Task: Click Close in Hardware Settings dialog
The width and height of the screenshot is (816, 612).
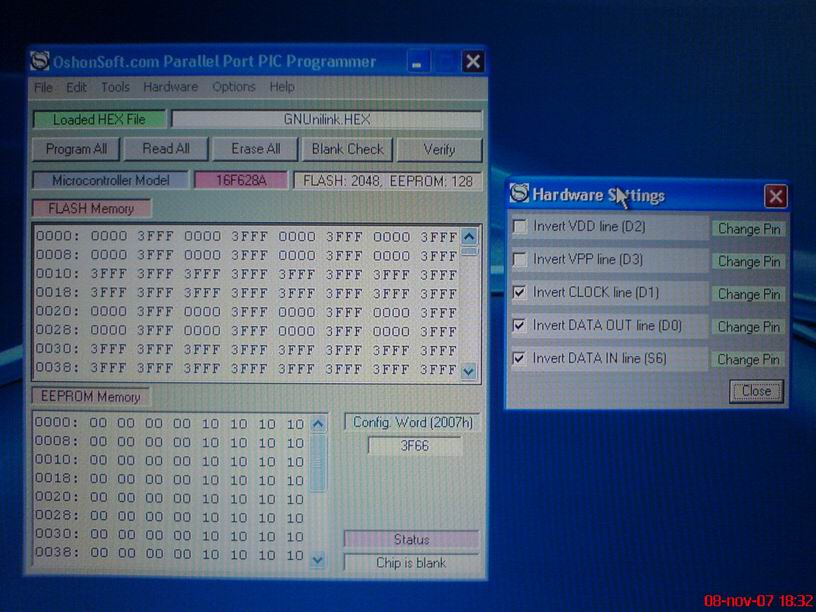Action: coord(756,391)
